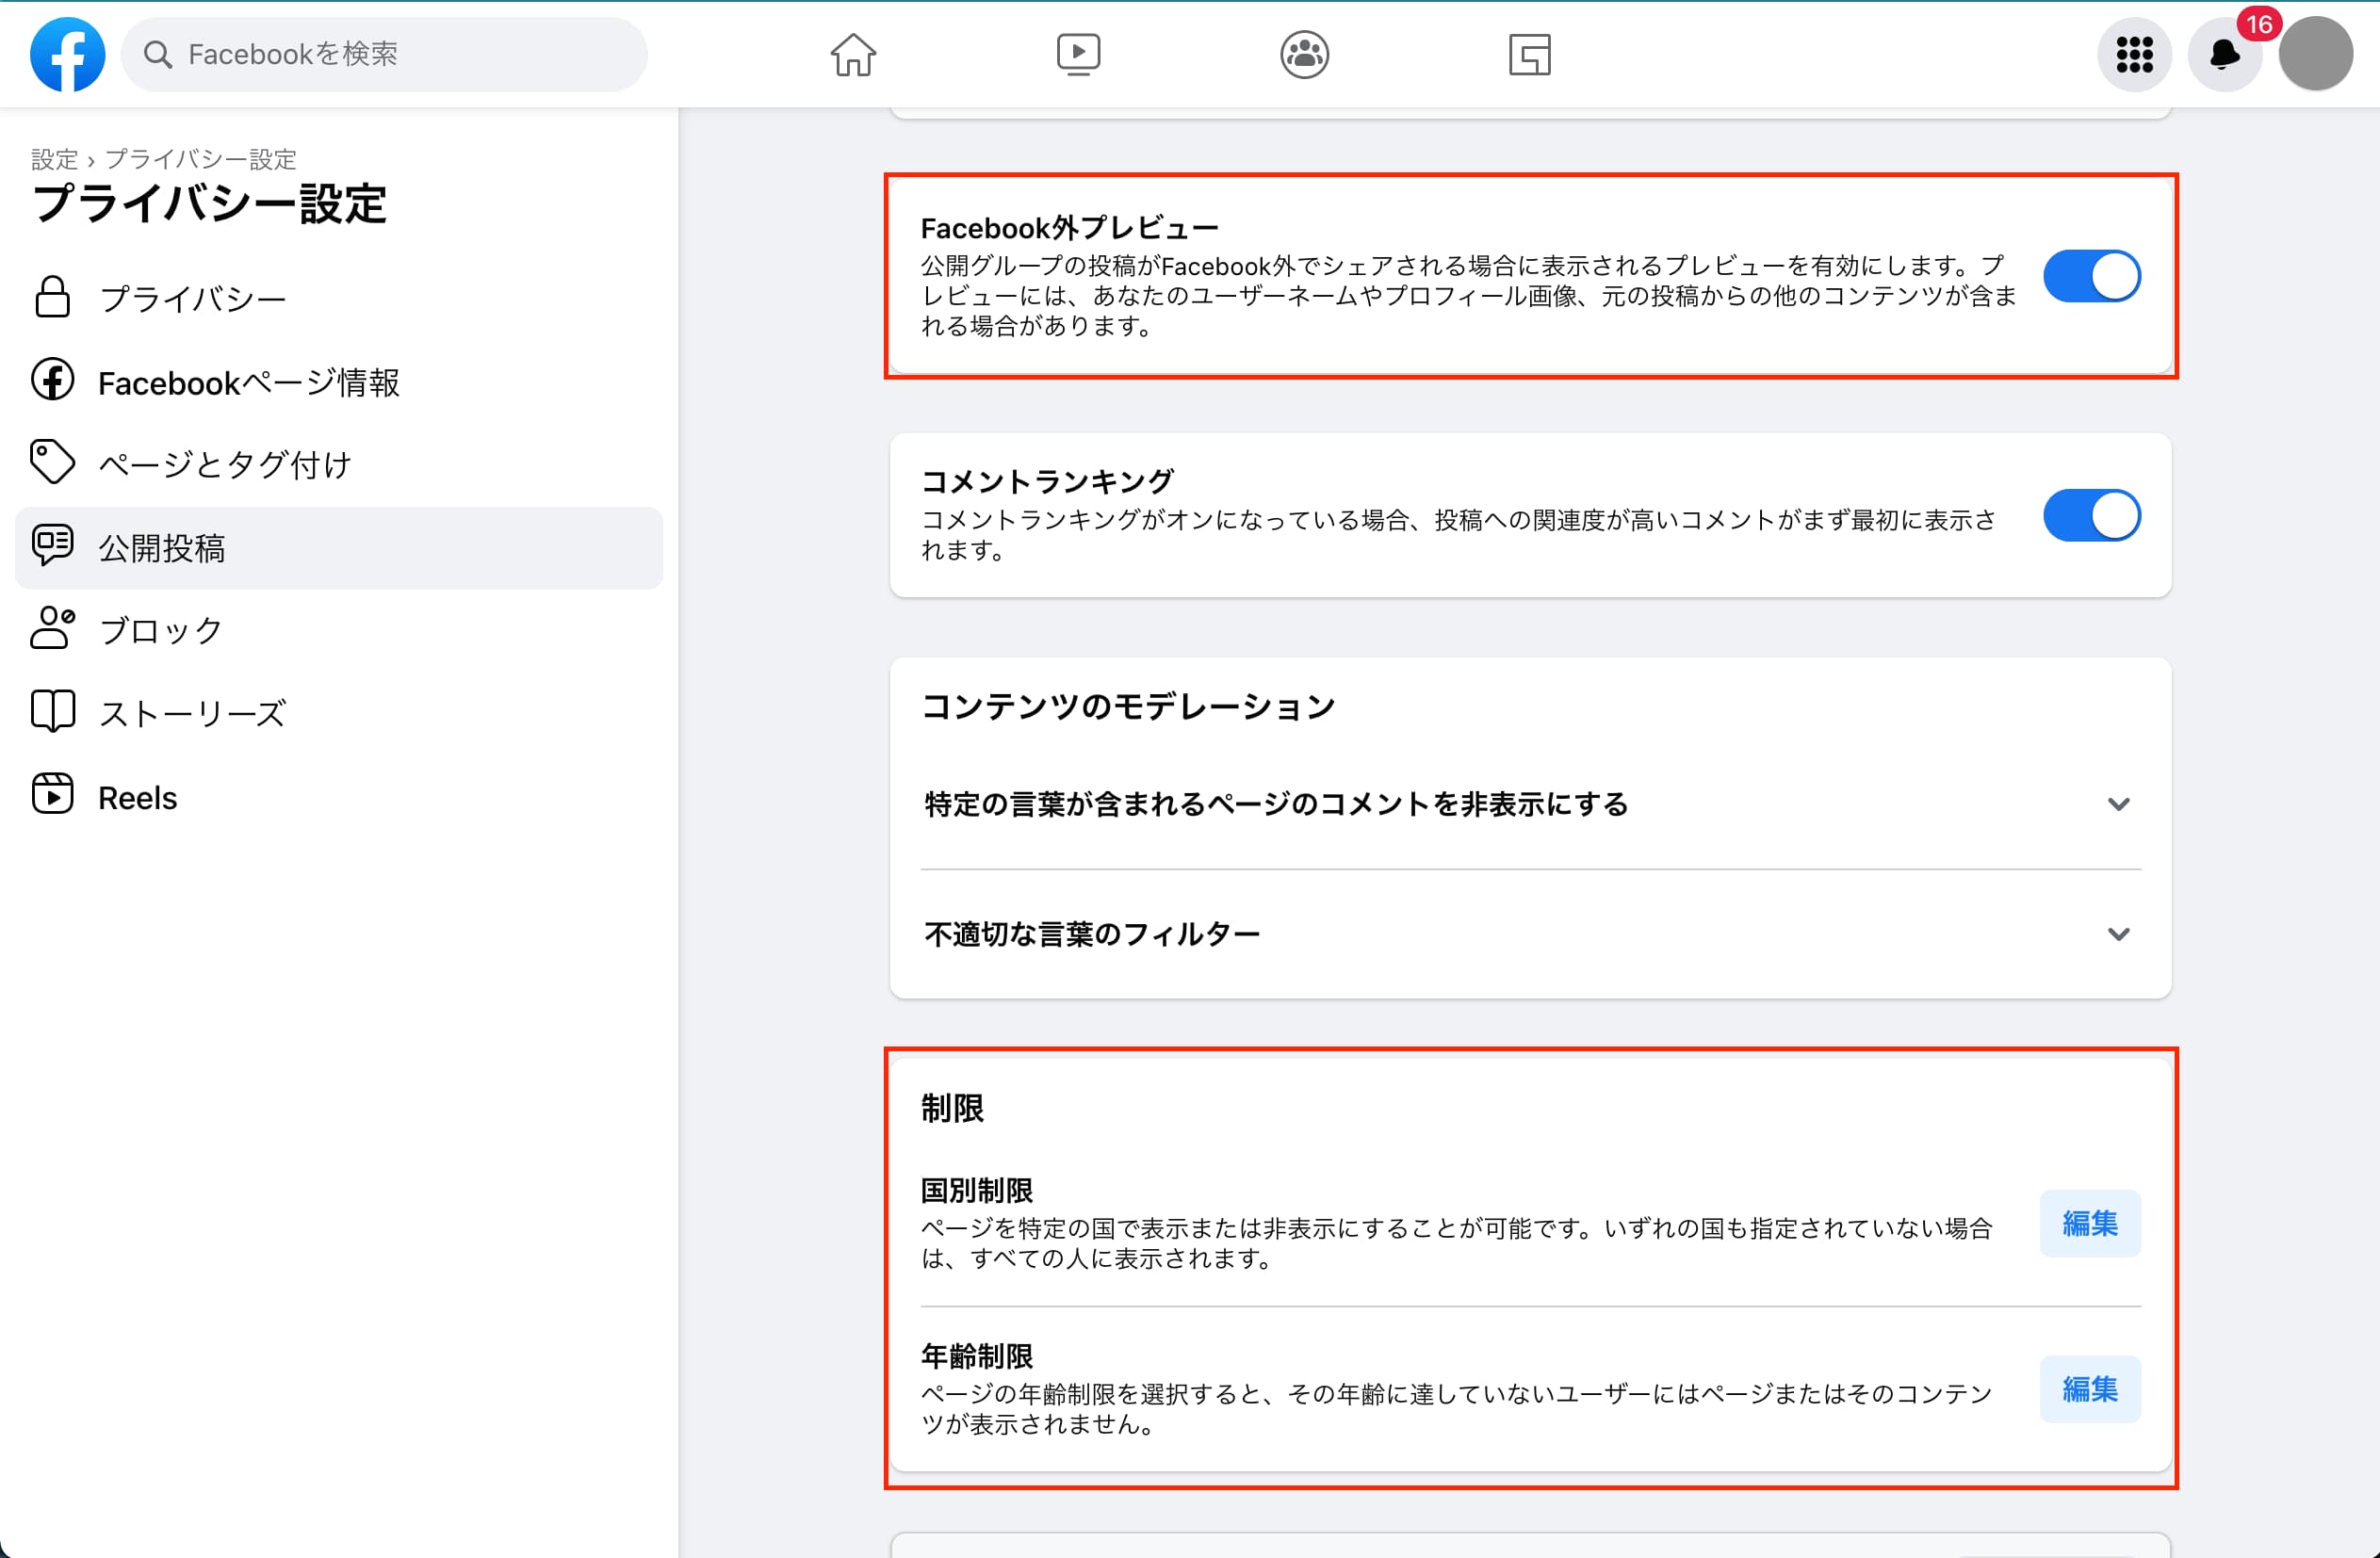This screenshot has height=1558, width=2380.
Task: Click the Facebook外プレビュー title text
Action: [1069, 228]
